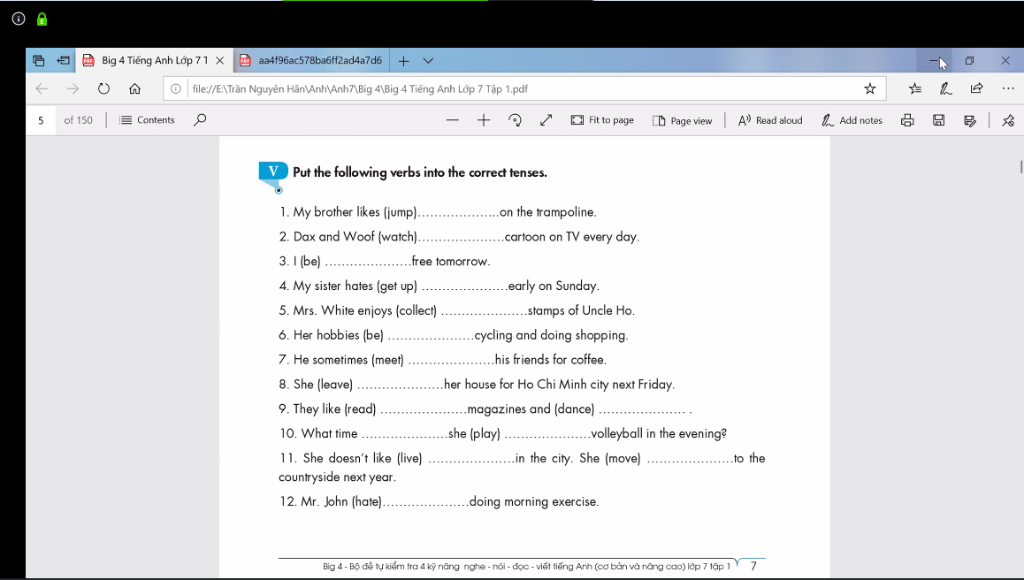Screen dimensions: 1024x580
Task: Click sentence '8. She (leave)'
Action: point(477,384)
